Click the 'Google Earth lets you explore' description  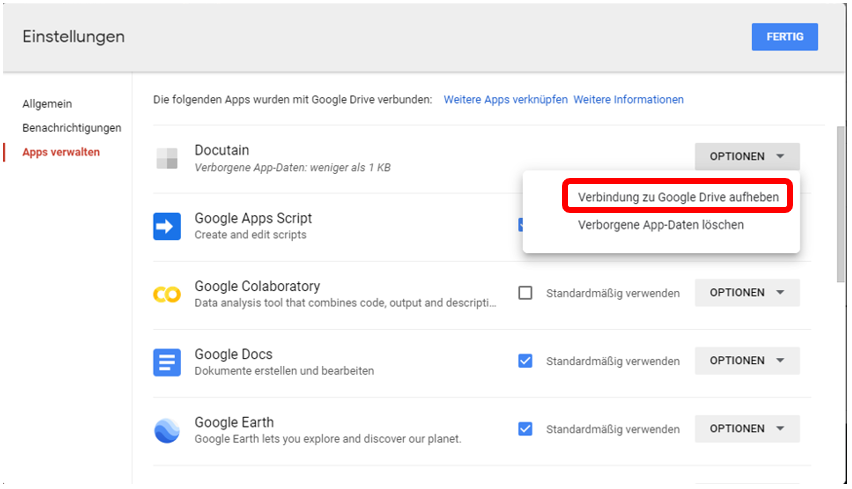click(x=328, y=439)
